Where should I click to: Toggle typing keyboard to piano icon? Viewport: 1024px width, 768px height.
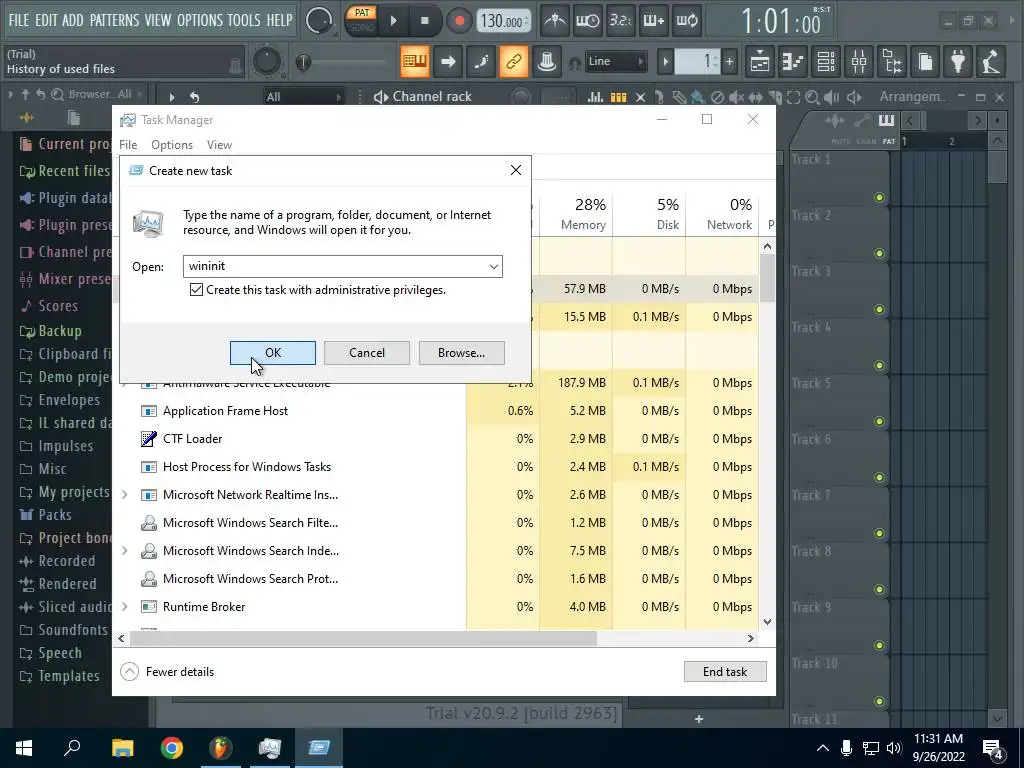(415, 62)
